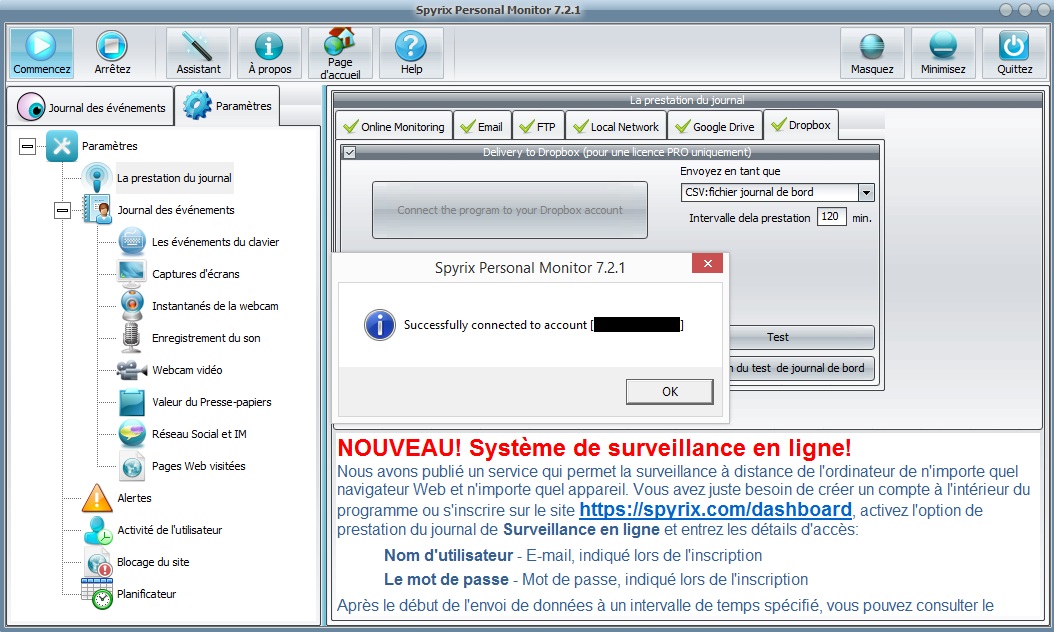This screenshot has width=1054, height=632.
Task: Open the FTP delivery tab
Action: [538, 126]
